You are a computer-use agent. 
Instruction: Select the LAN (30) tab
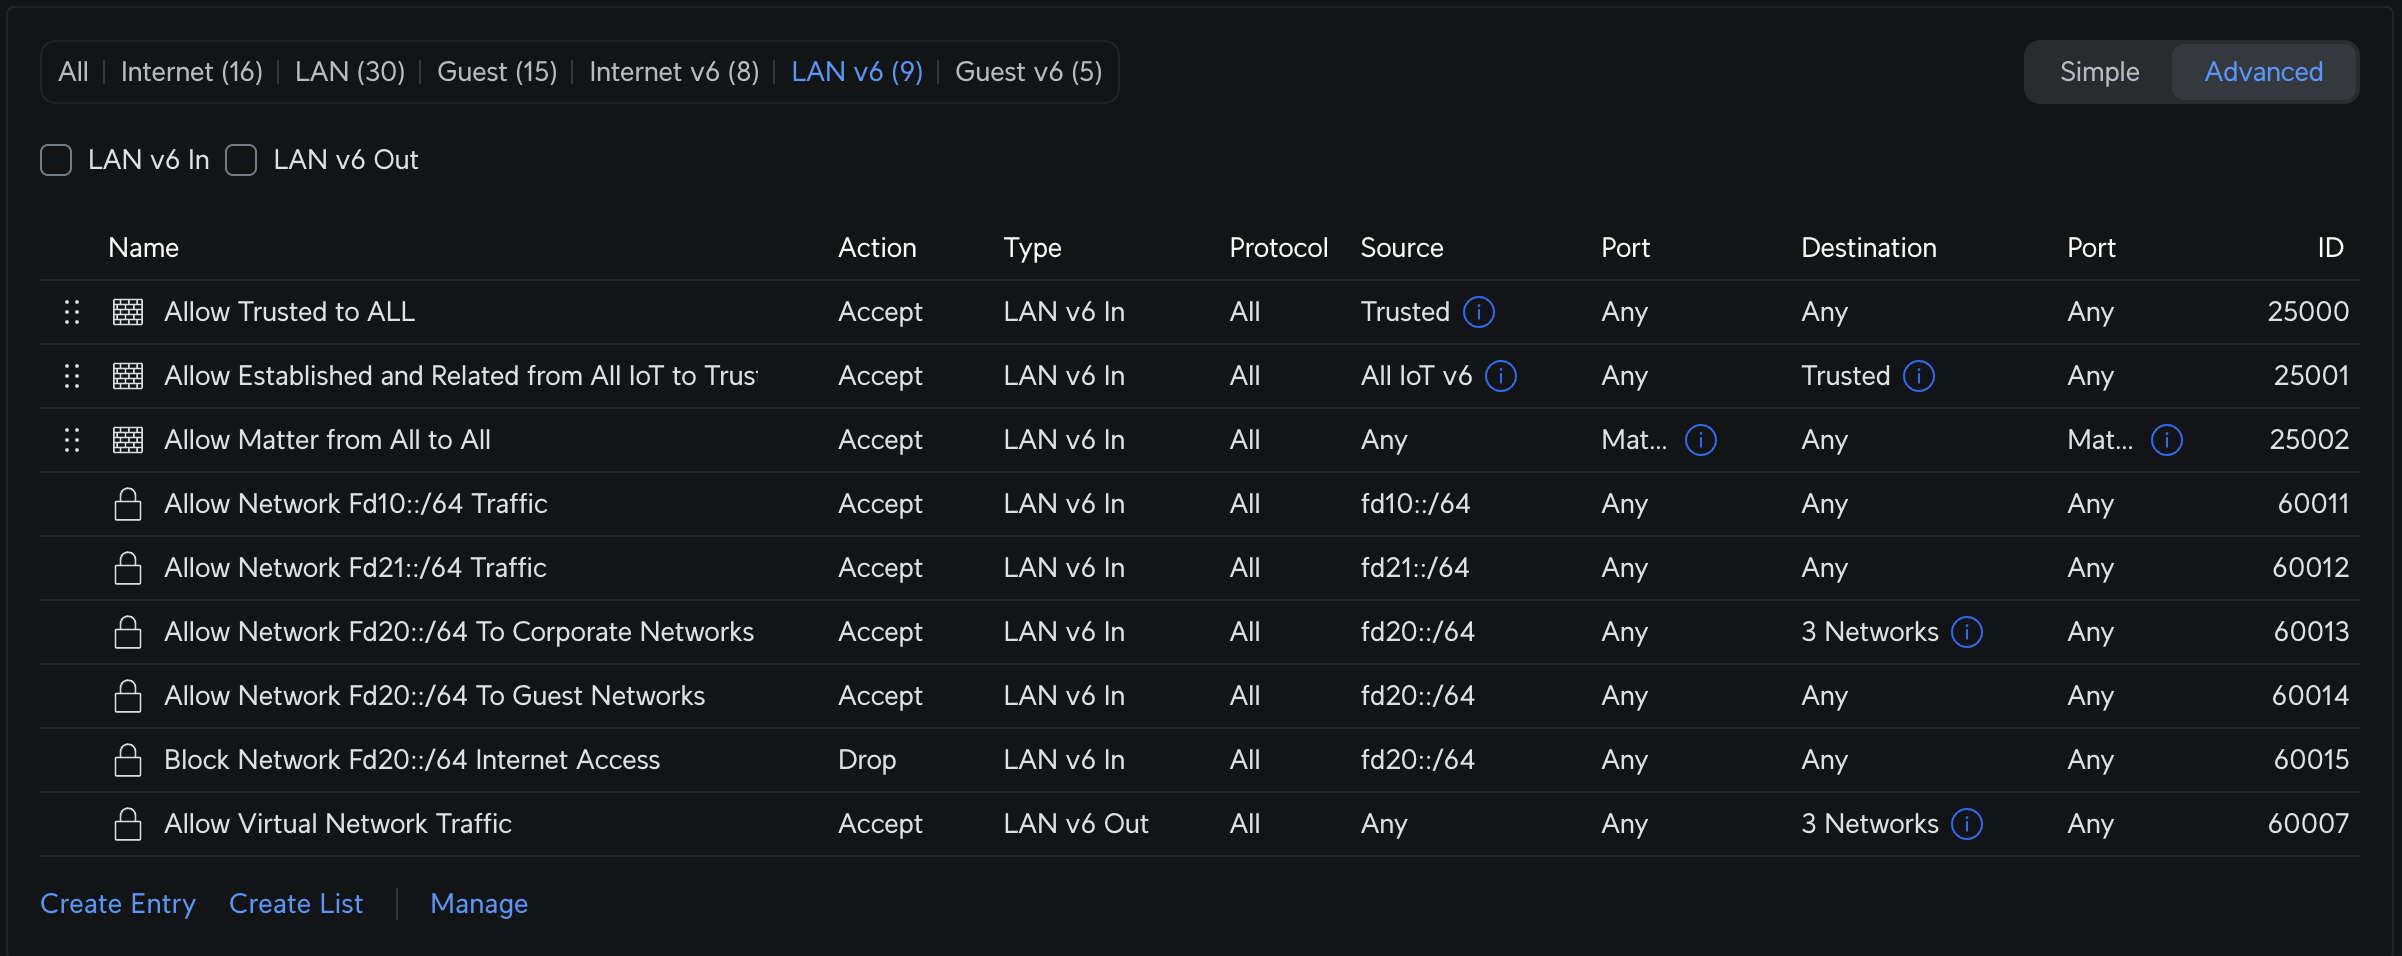click(349, 72)
